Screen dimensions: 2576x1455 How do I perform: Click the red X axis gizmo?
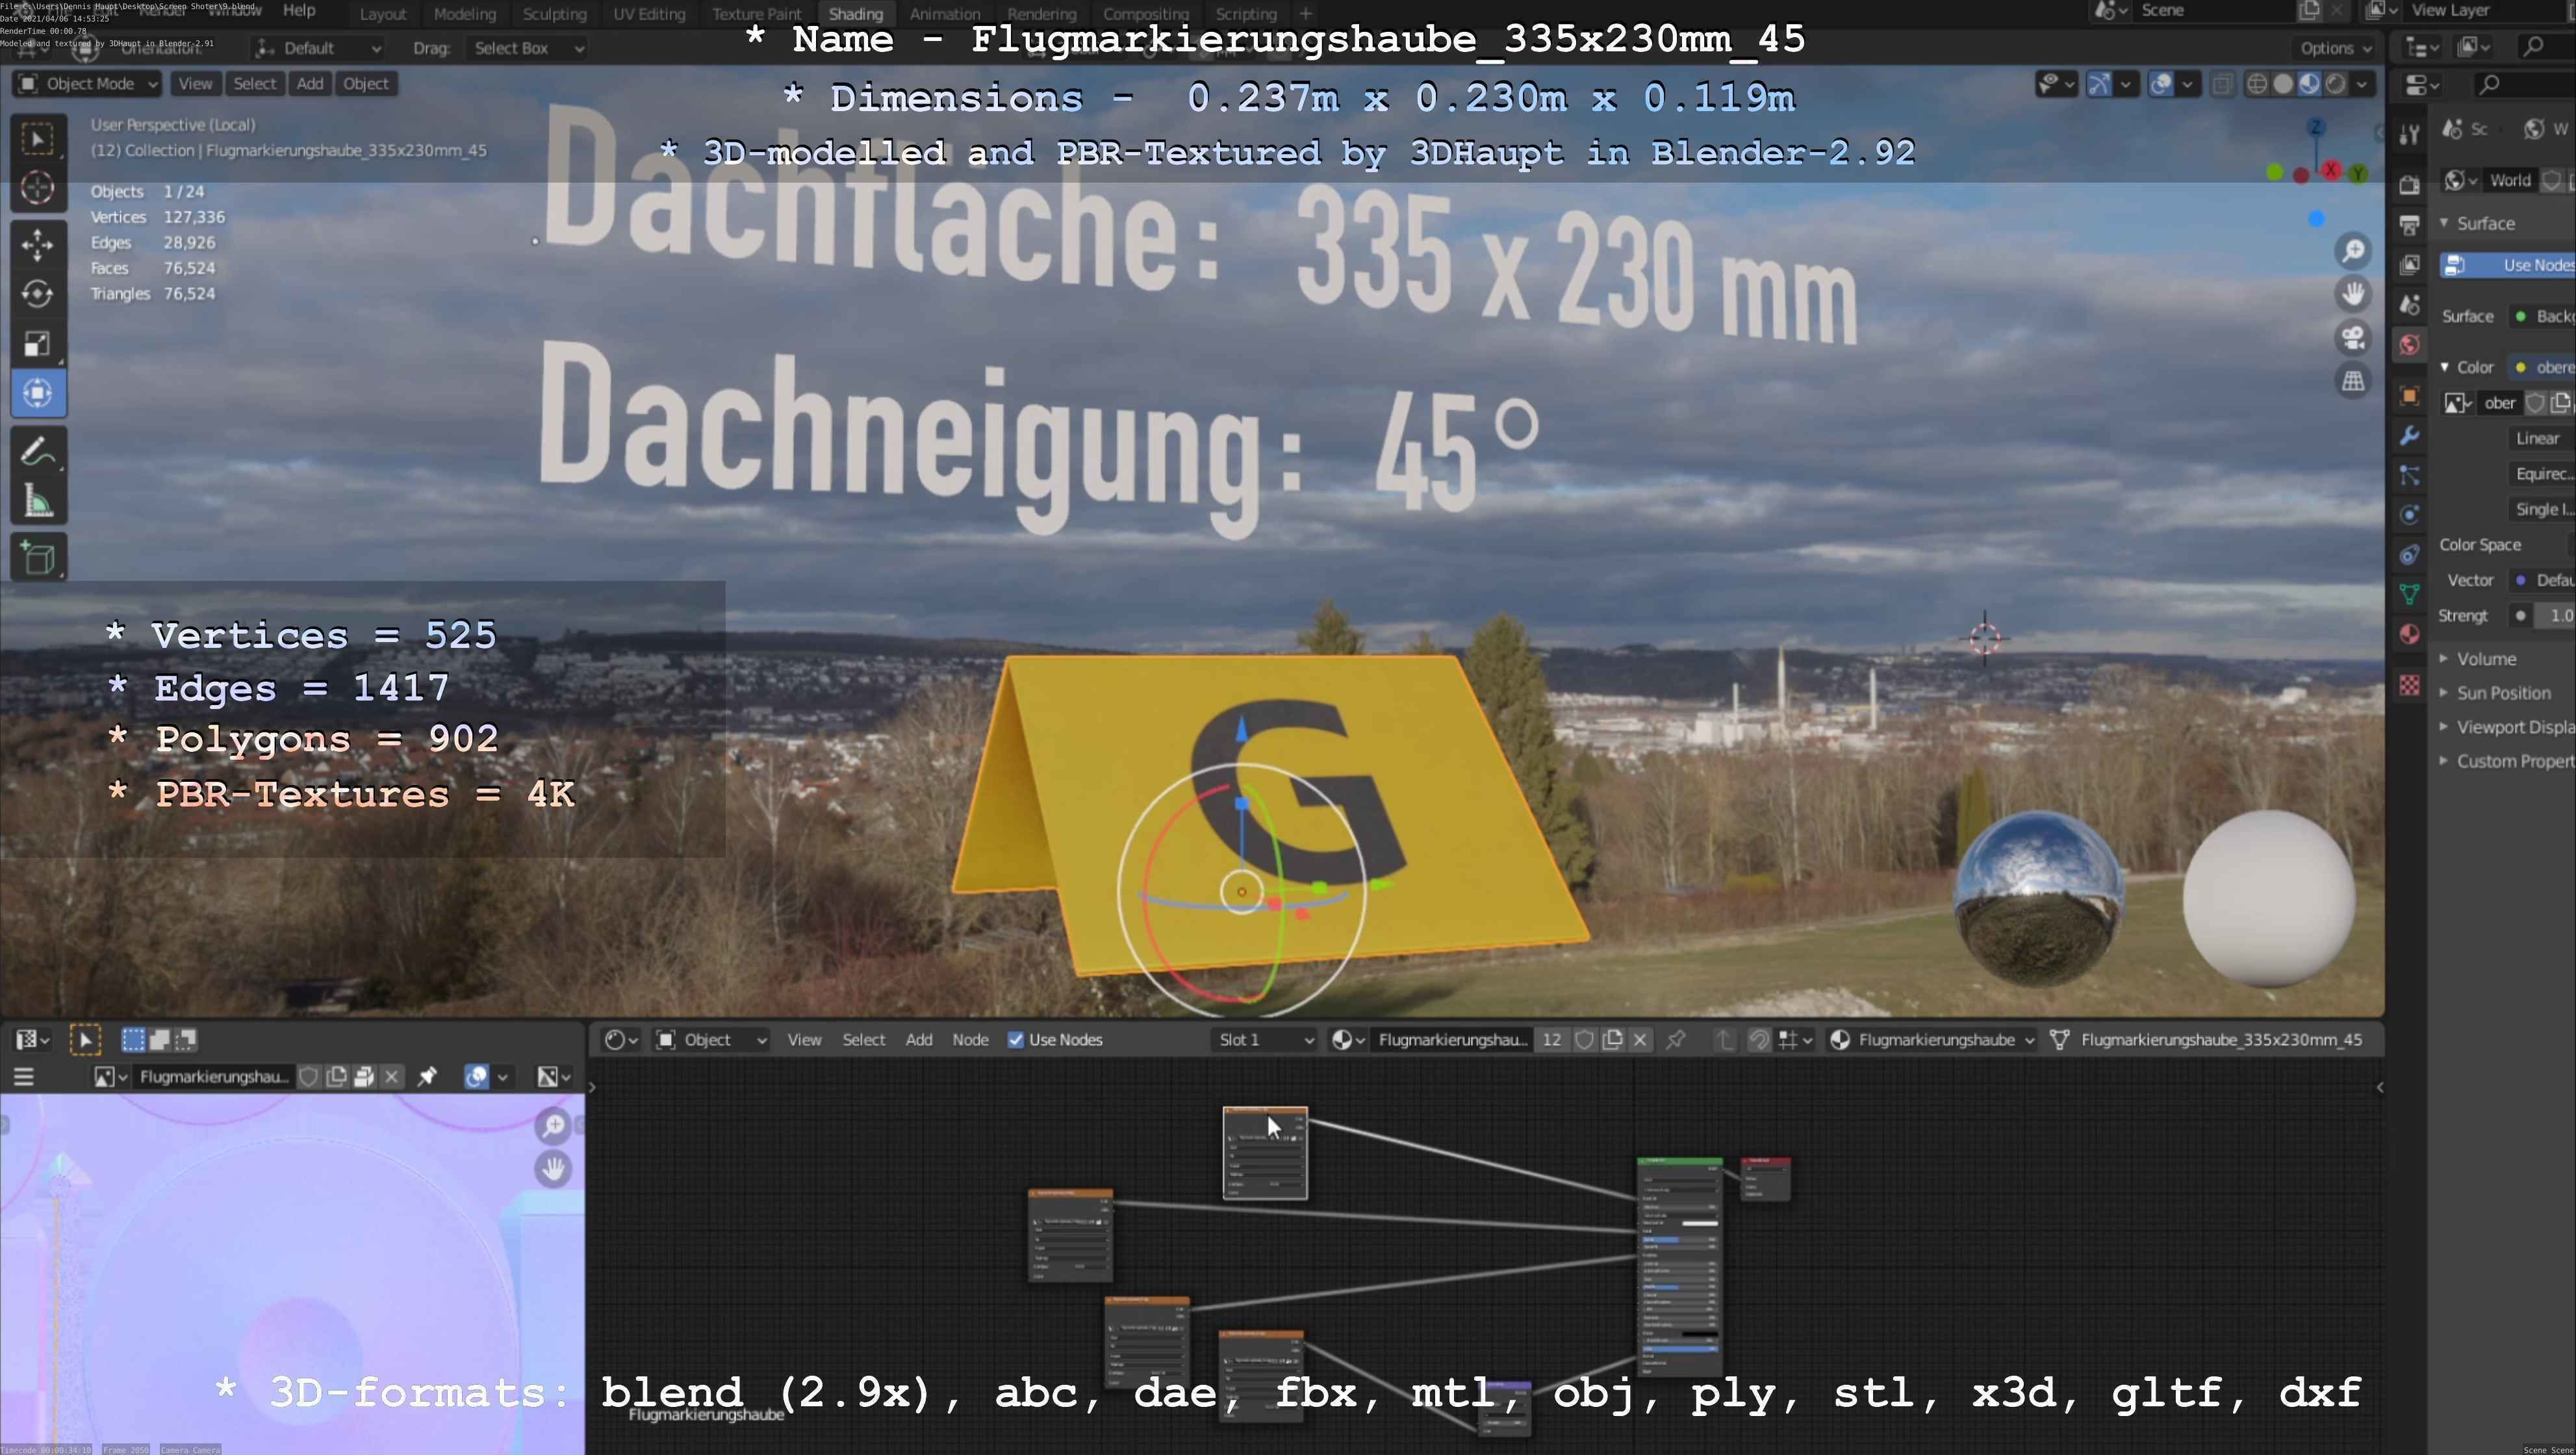[2331, 170]
